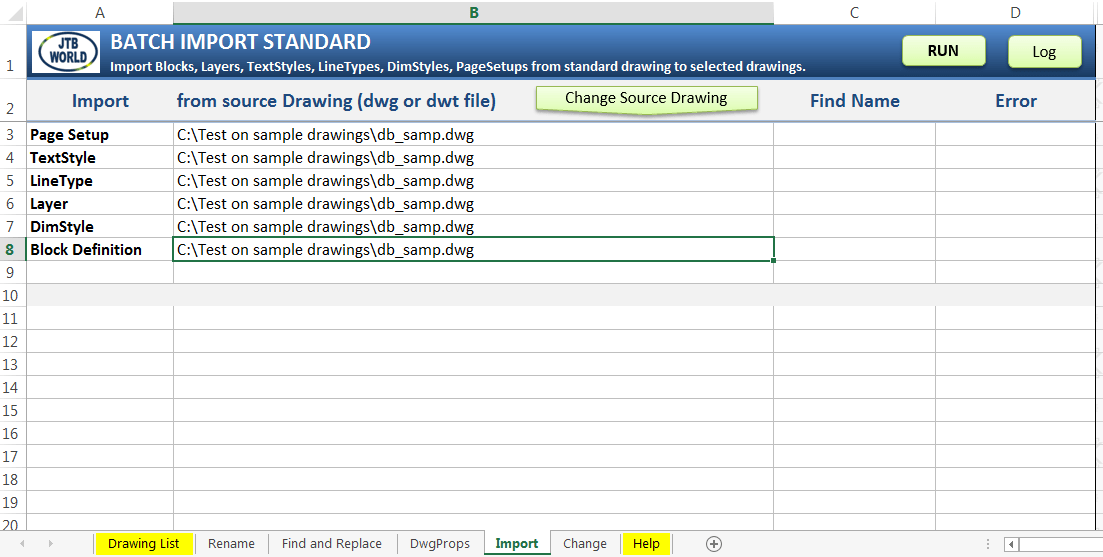Open the Log button
The height and width of the screenshot is (557, 1103).
click(x=1044, y=51)
